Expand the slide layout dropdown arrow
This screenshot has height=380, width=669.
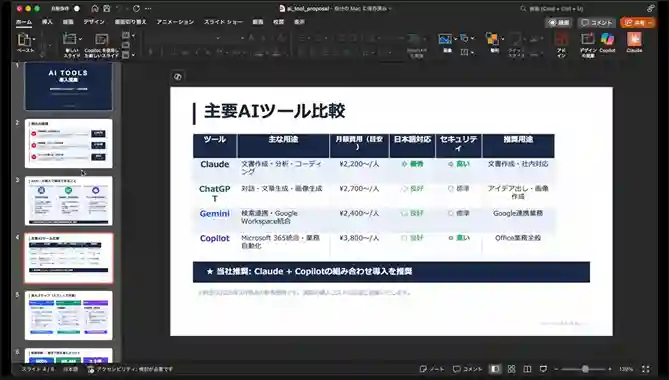133,35
